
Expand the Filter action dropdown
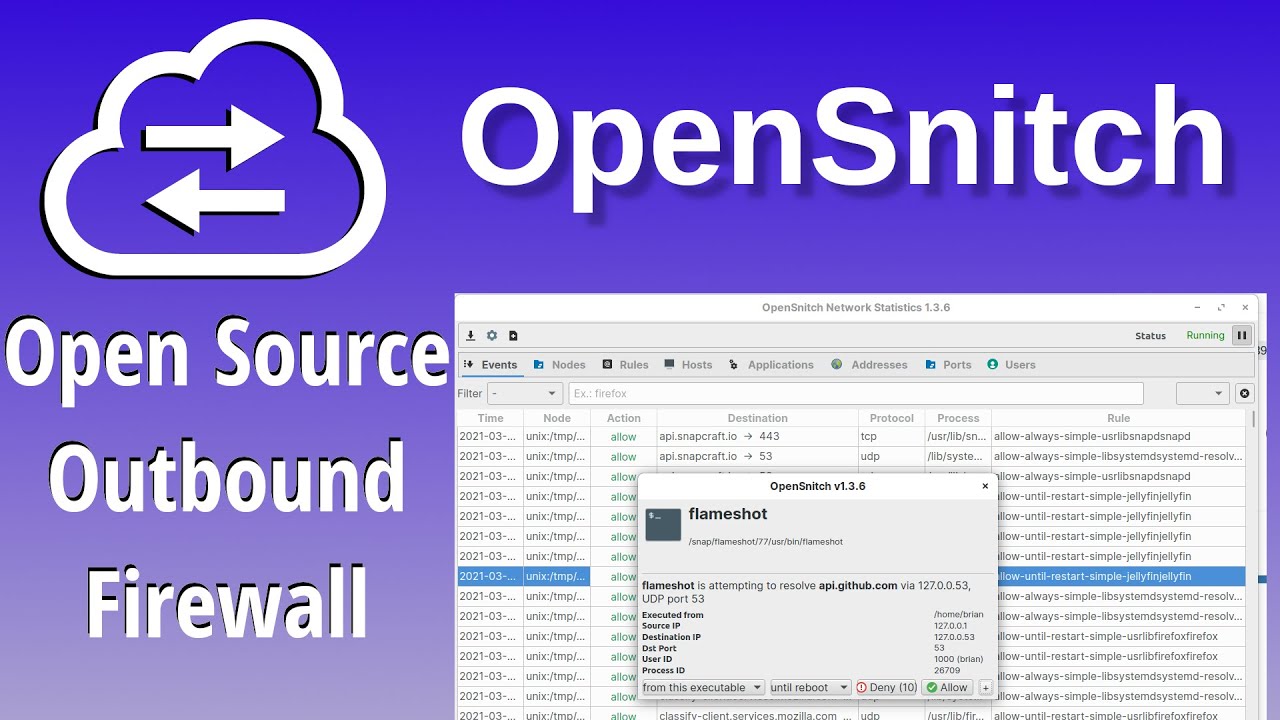[x=525, y=394]
